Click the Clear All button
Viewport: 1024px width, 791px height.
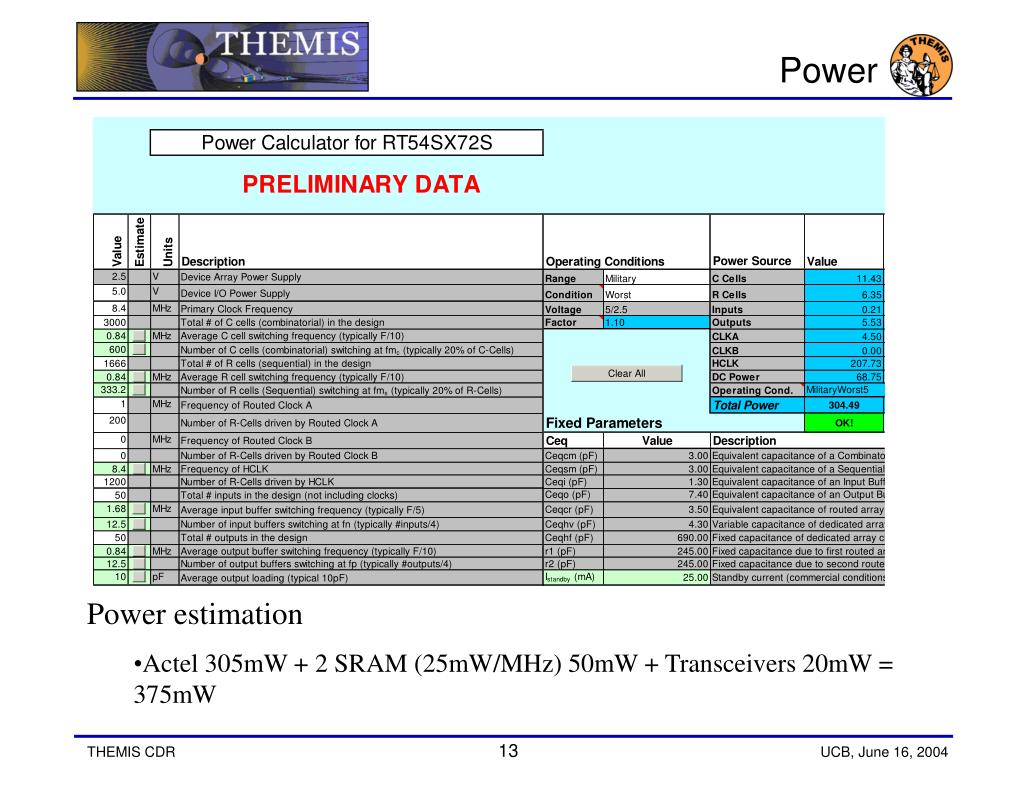626,374
